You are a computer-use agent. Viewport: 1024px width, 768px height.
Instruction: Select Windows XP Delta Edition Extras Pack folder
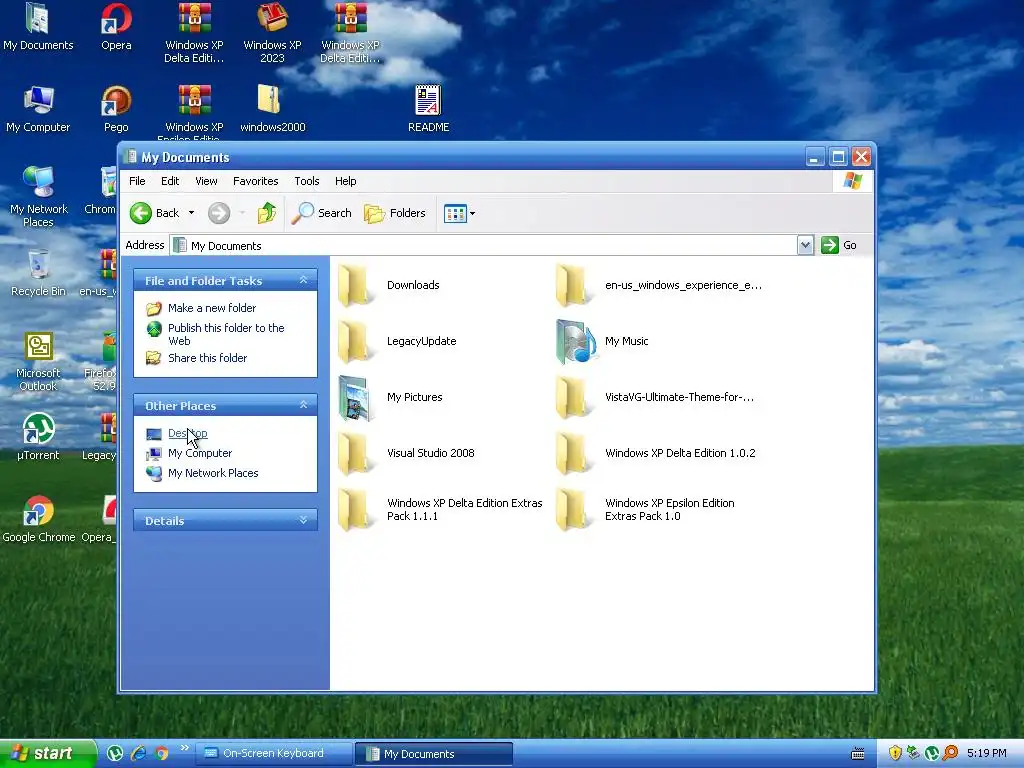tap(355, 509)
